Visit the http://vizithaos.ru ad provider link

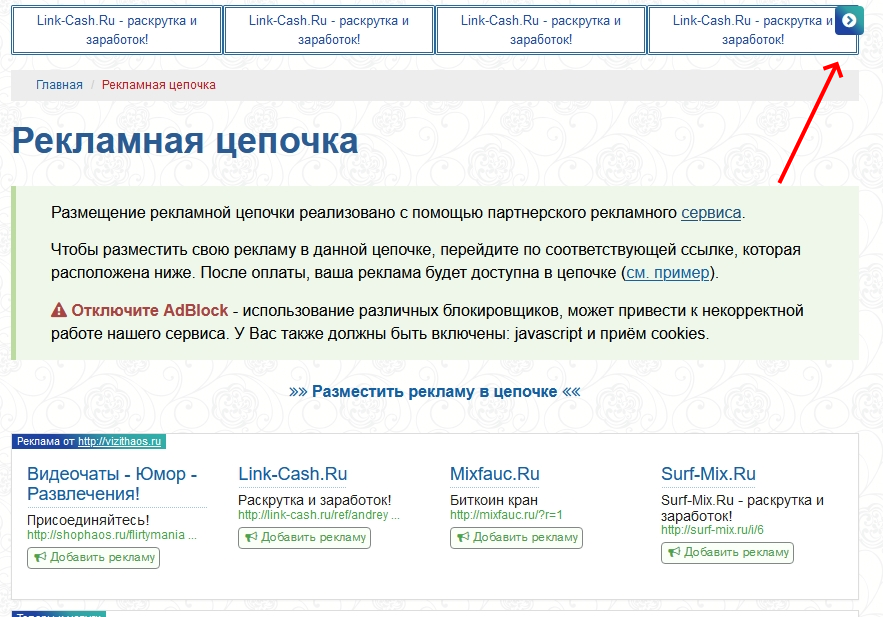pos(119,441)
